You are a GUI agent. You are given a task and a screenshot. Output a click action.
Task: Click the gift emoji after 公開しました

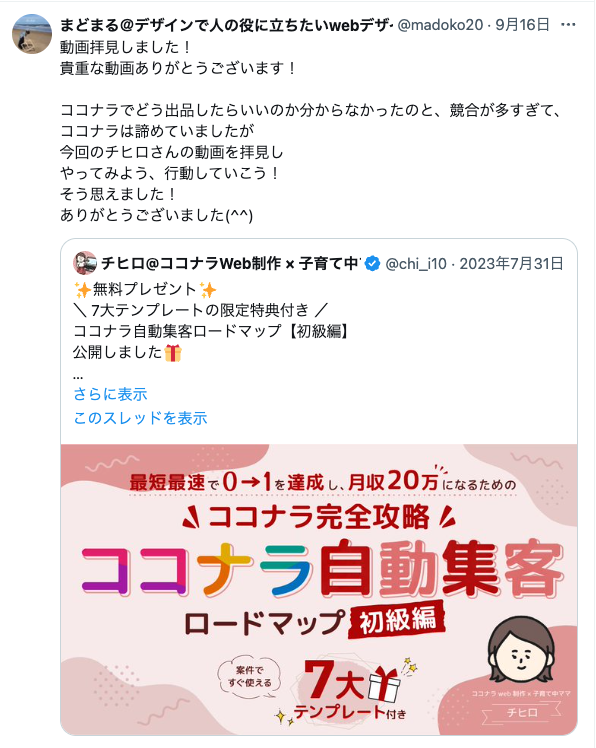pyautogui.click(x=173, y=353)
